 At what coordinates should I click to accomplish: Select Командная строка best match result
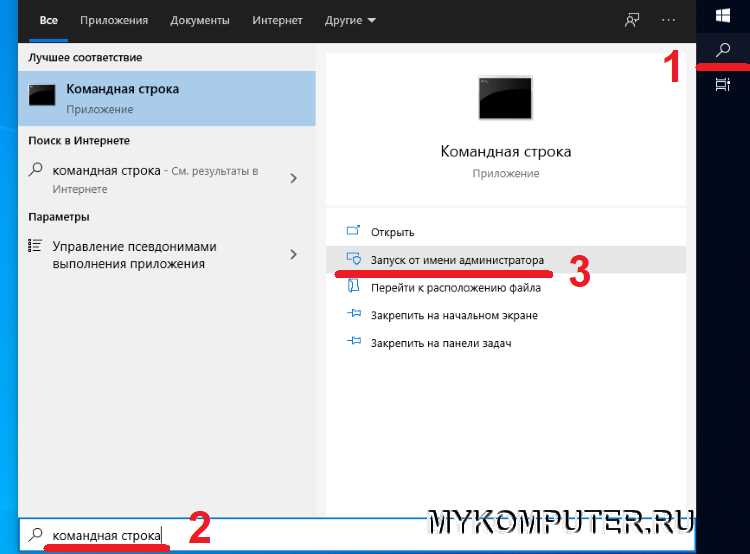click(x=167, y=99)
